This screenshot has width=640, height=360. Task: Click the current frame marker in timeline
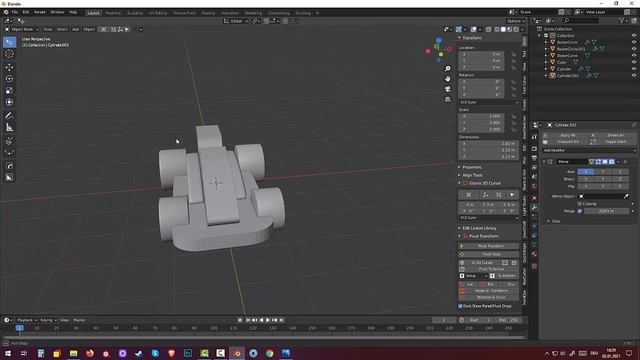point(19,328)
